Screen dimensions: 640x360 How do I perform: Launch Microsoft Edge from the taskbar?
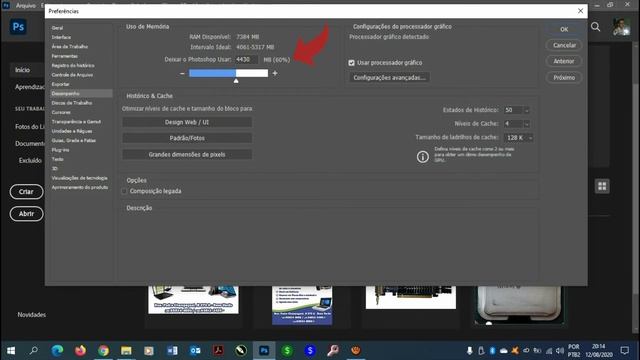(57, 351)
